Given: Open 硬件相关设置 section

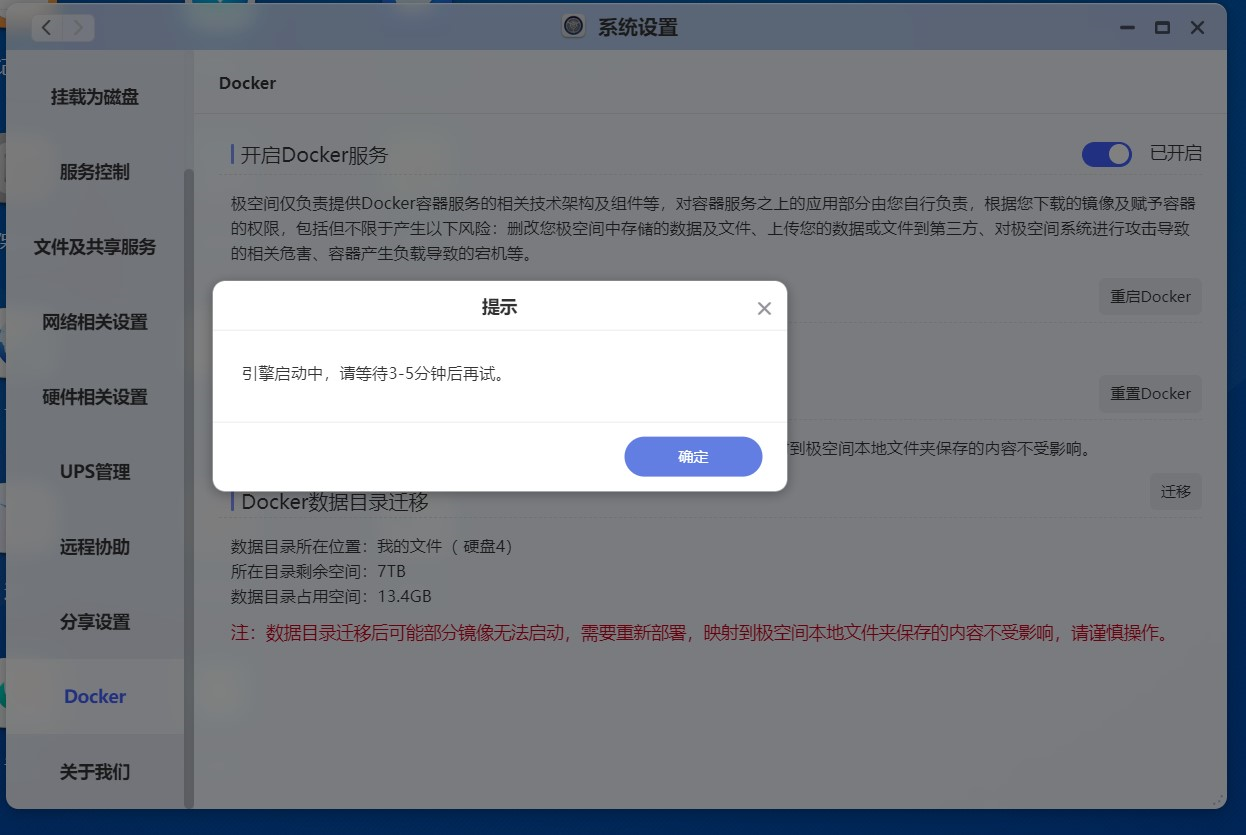Looking at the screenshot, I should [x=95, y=397].
